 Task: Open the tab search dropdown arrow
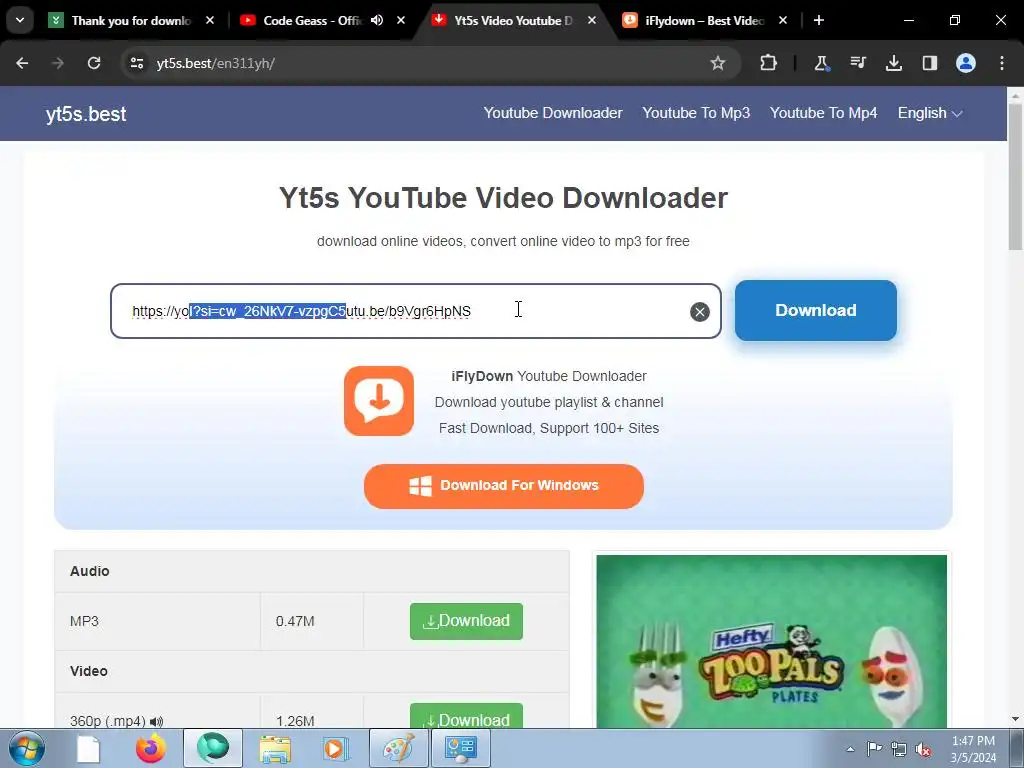point(20,20)
